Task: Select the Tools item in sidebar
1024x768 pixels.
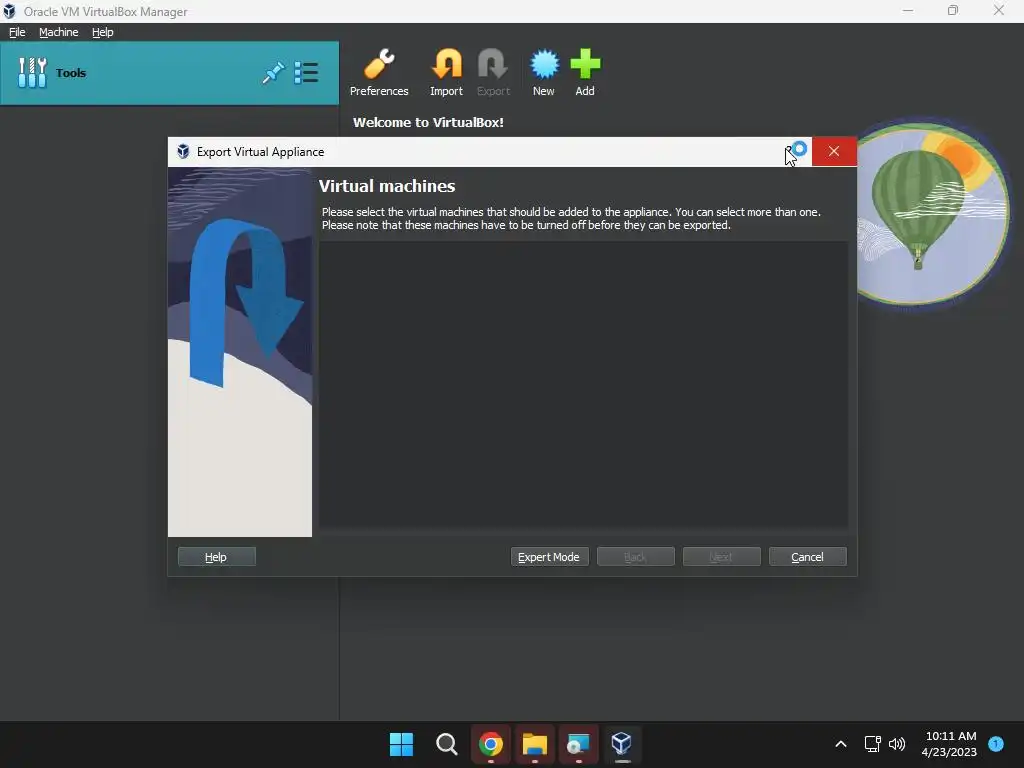Action: (x=169, y=72)
